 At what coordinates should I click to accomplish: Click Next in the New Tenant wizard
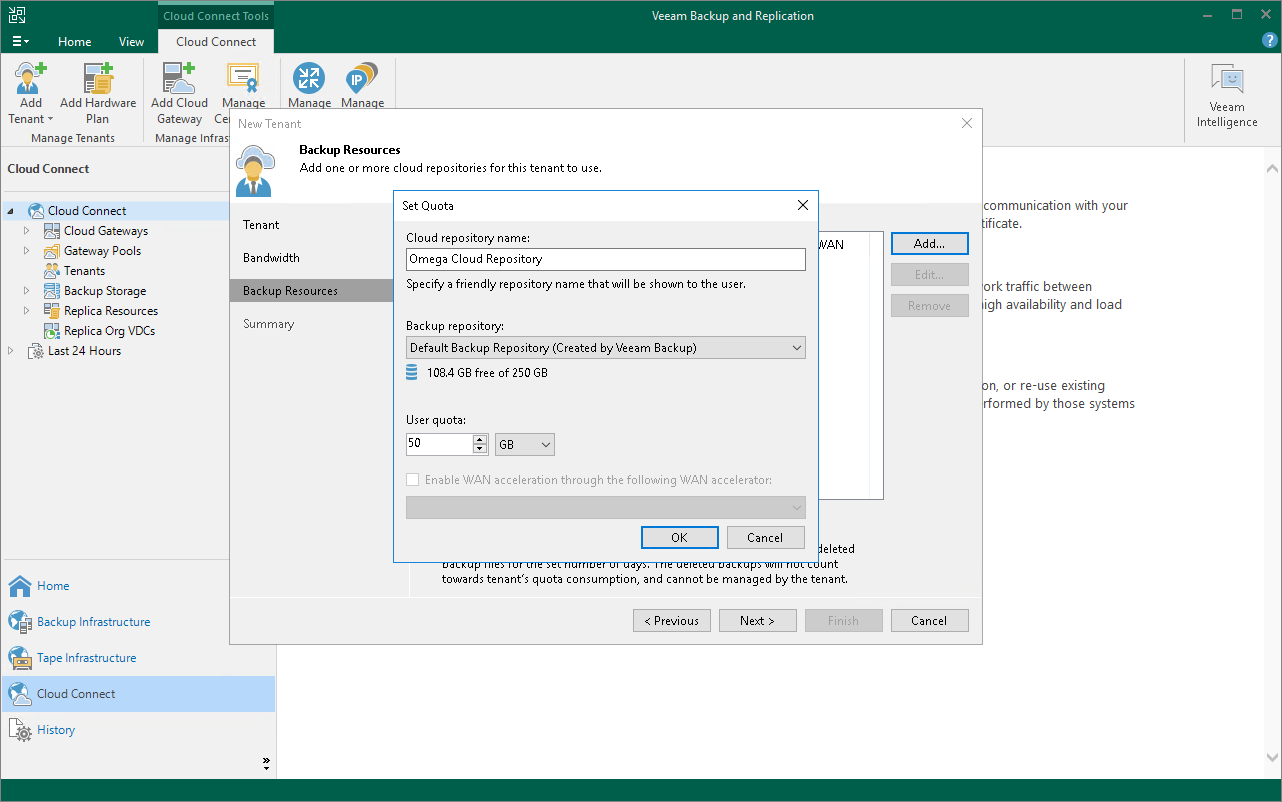click(x=757, y=620)
